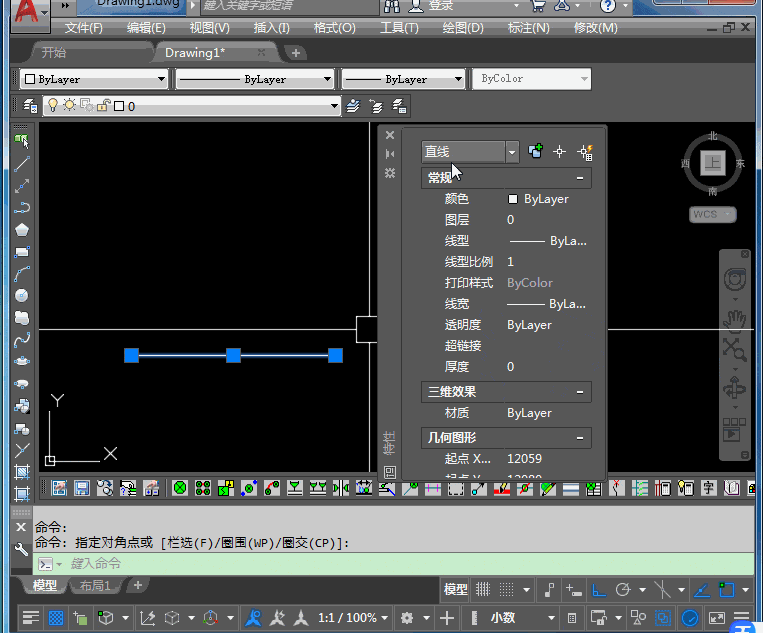Click the Select Objects crosshair icon

tap(560, 152)
